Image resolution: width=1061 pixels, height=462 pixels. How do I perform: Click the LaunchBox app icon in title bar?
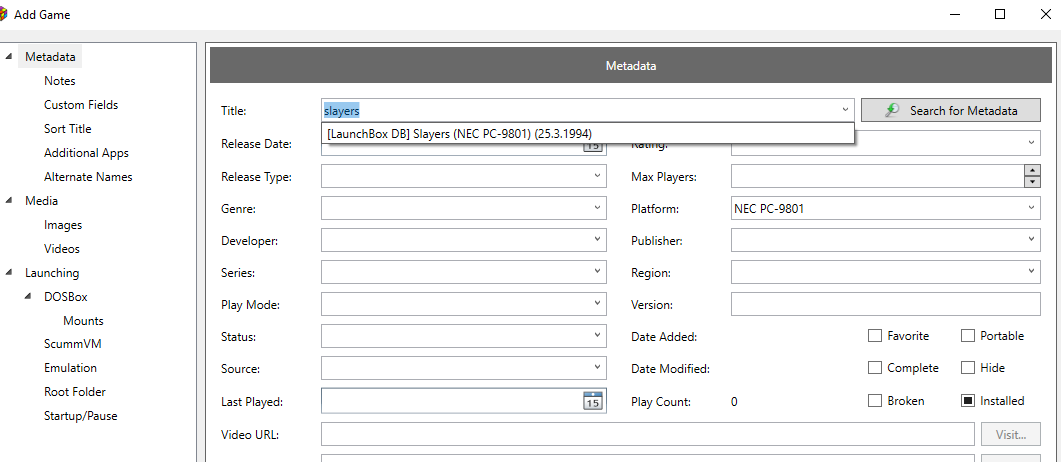tap(3, 14)
